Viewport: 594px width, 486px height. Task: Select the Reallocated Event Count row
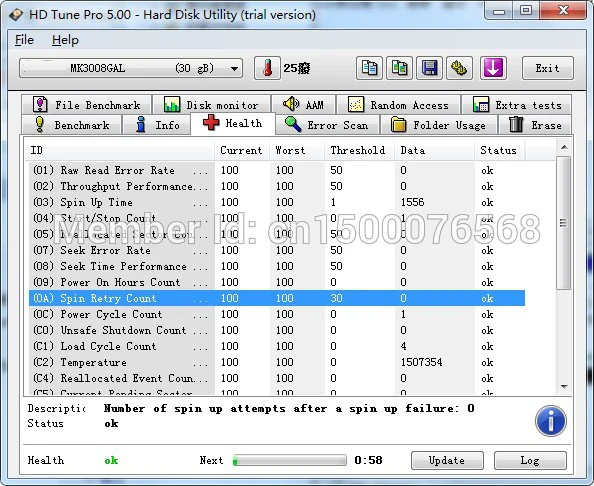pos(277,378)
